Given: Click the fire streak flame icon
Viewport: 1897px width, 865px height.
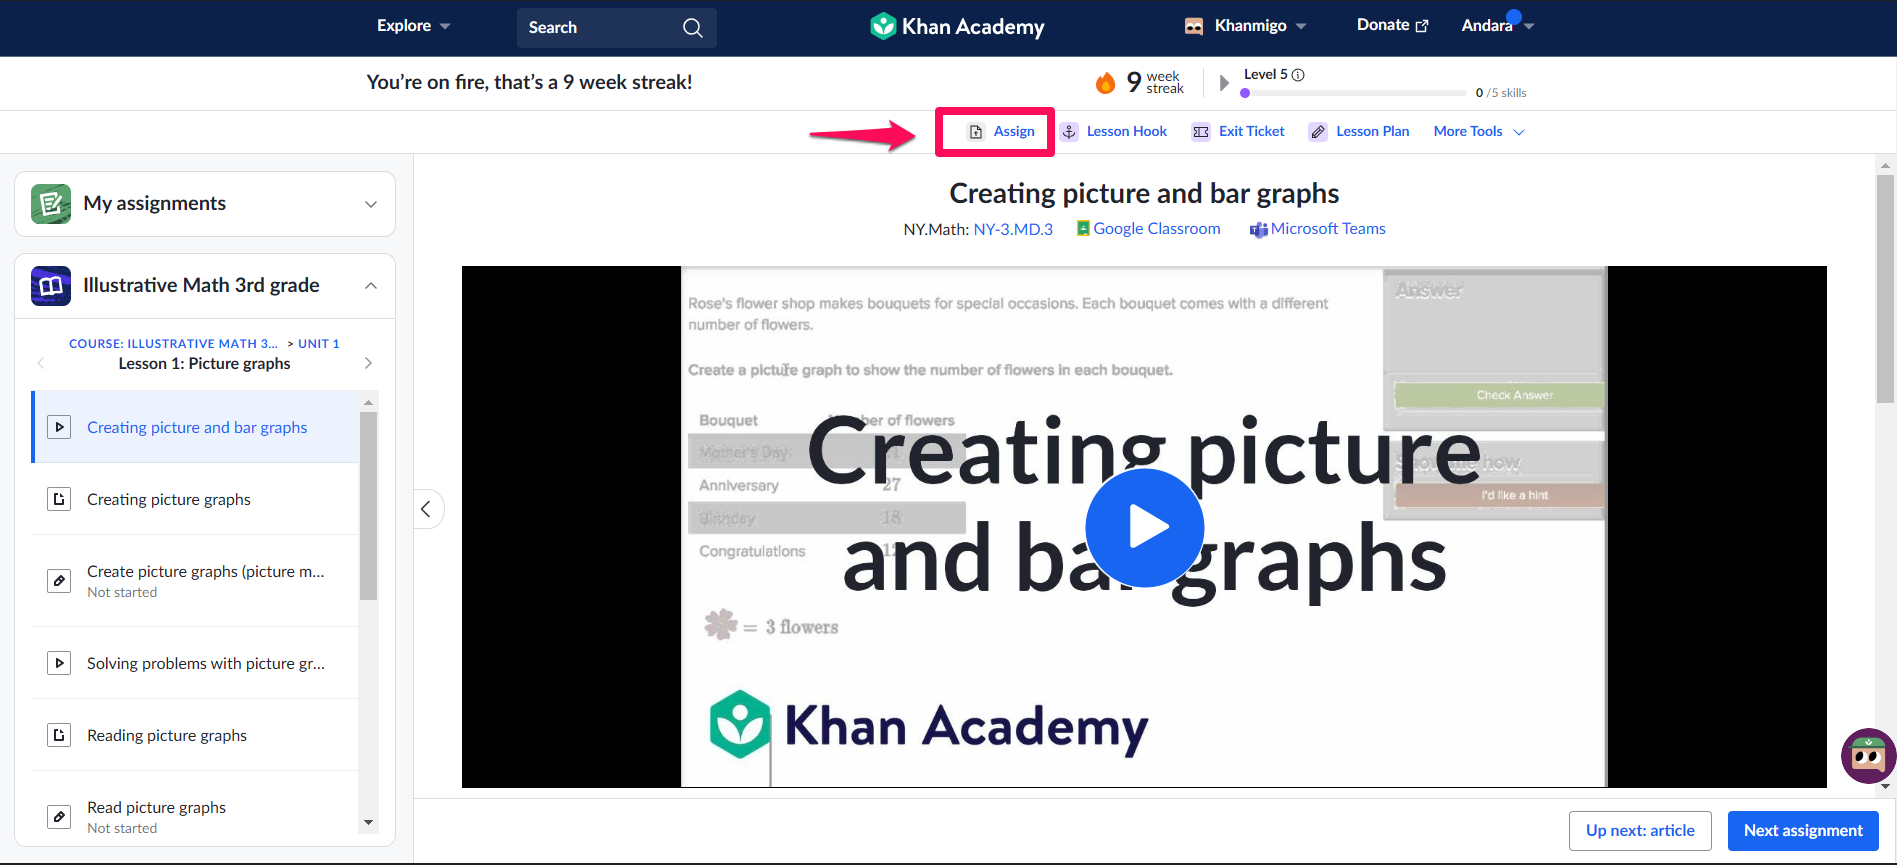Looking at the screenshot, I should tap(1105, 82).
